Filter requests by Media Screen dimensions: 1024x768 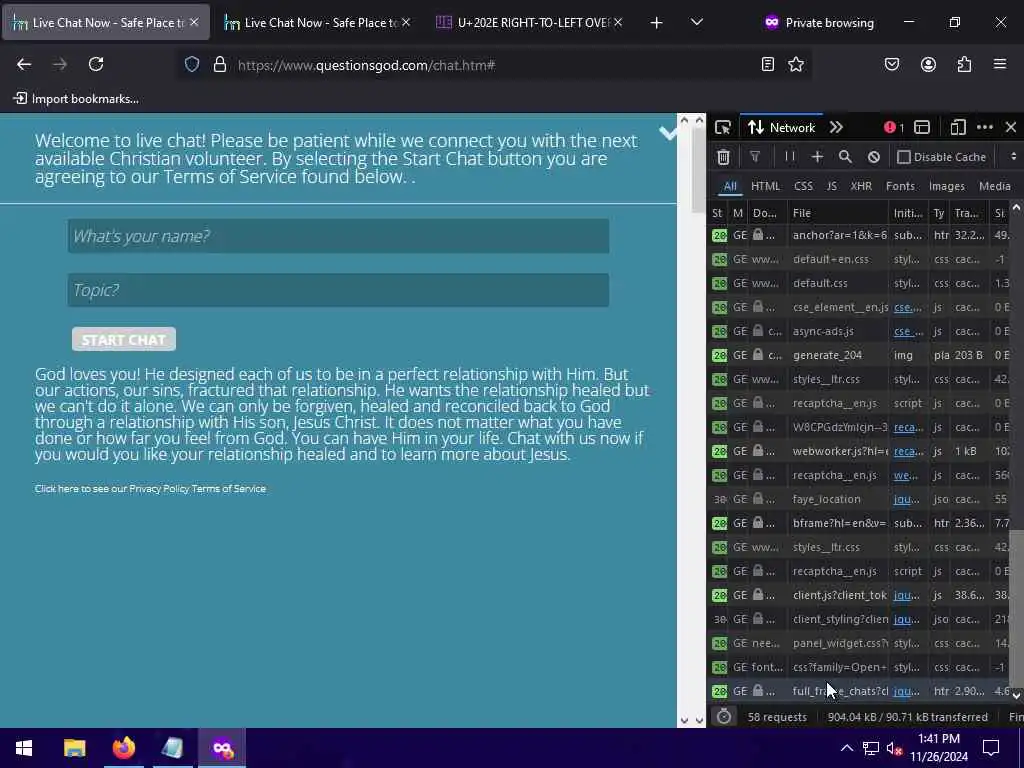[x=995, y=186]
